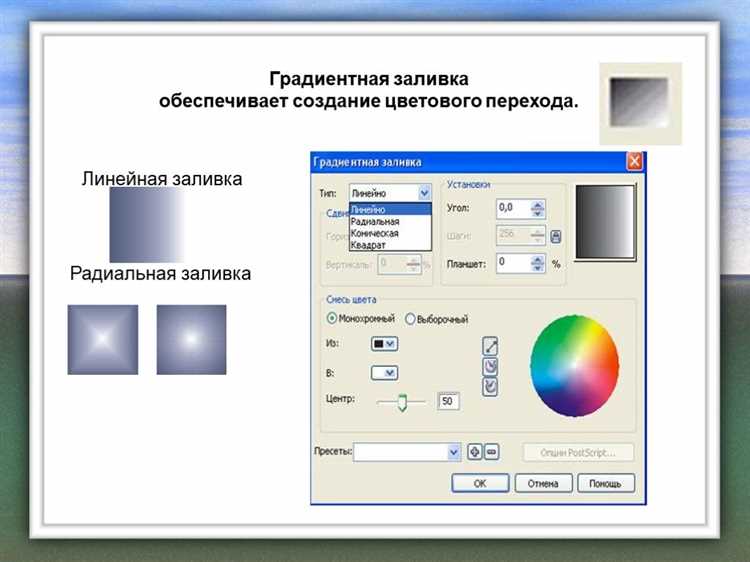The width and height of the screenshot is (750, 562).
Task: Click the Отмена button
Action: [543, 483]
